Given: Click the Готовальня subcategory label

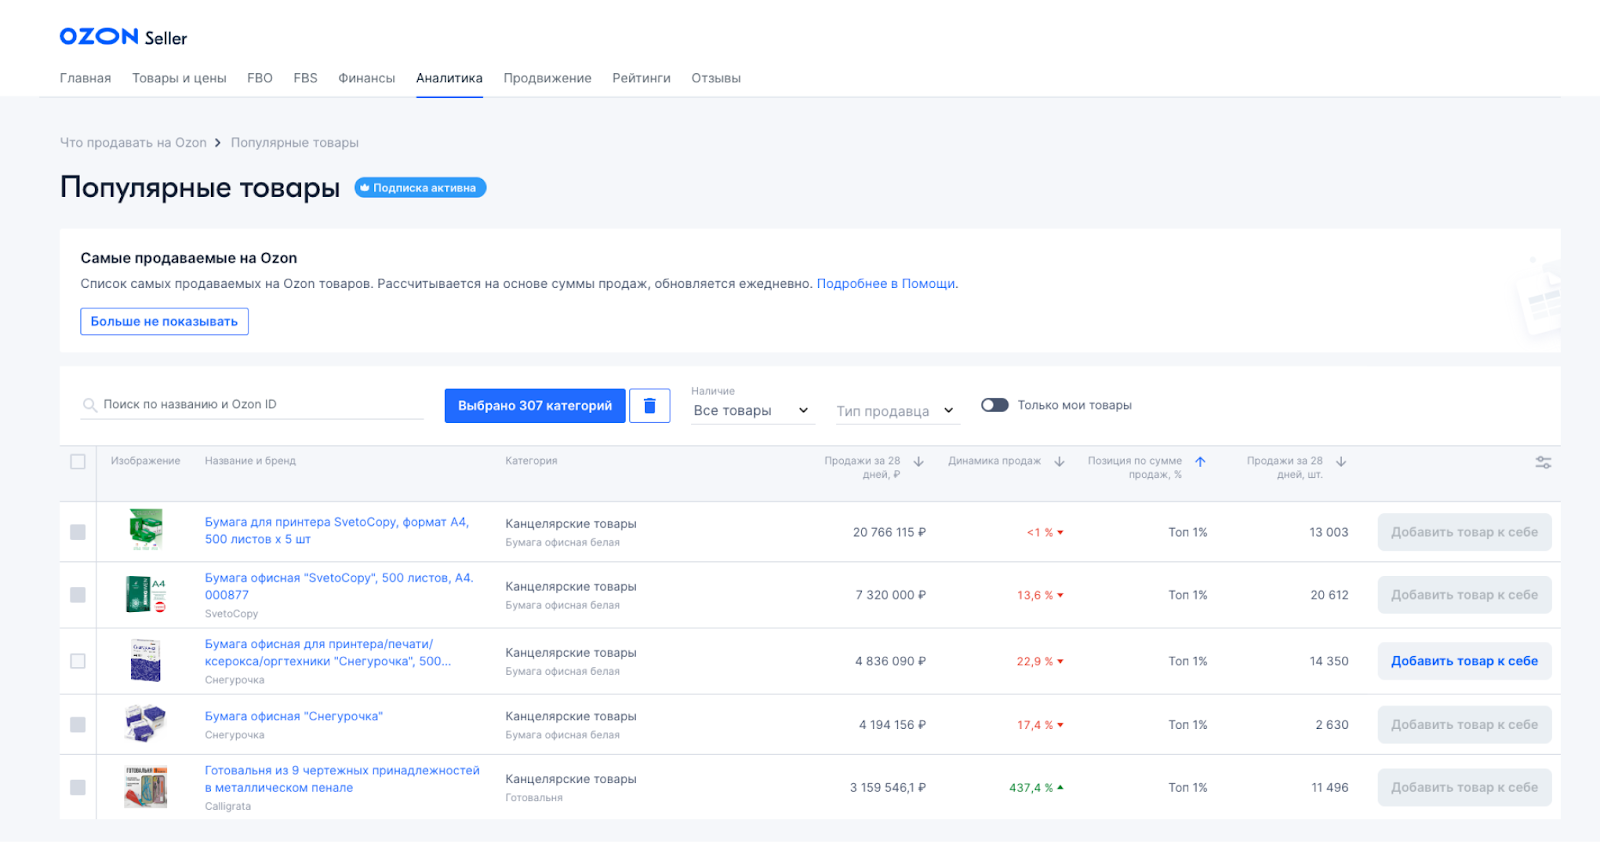Looking at the screenshot, I should click(x=534, y=798).
